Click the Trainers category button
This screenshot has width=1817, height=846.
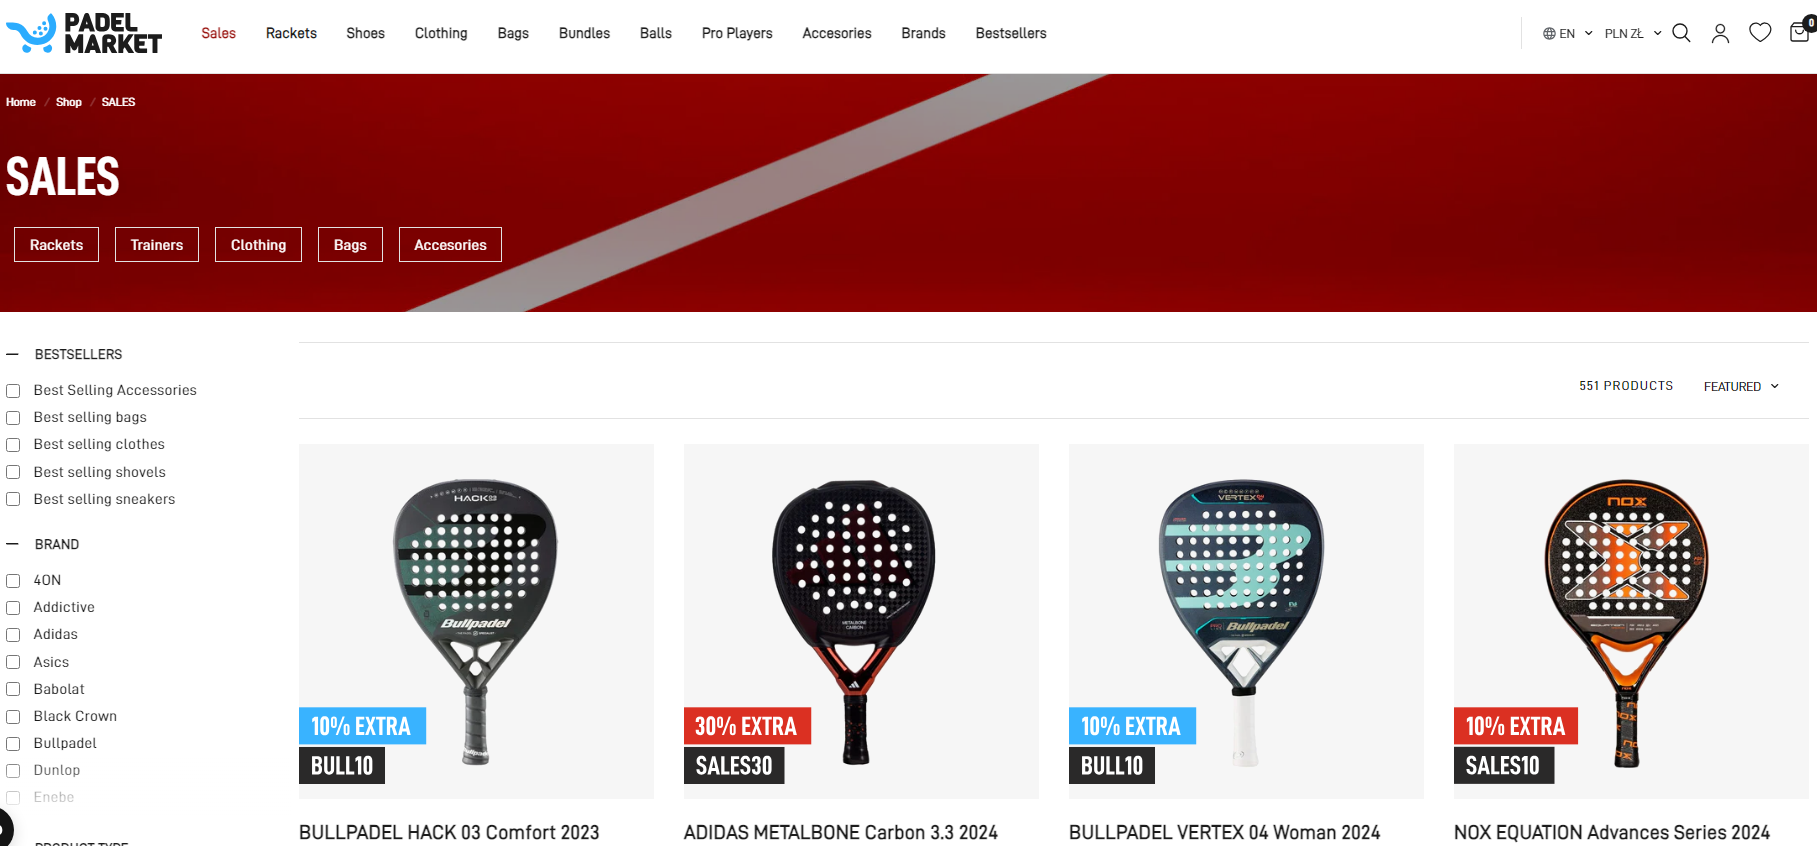coord(157,245)
